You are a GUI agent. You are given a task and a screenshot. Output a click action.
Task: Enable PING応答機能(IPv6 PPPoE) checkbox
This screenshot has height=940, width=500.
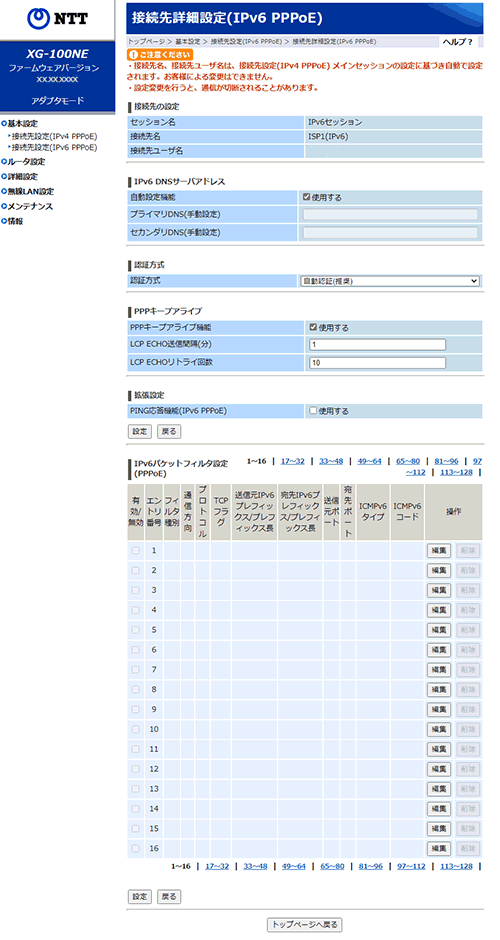313,411
